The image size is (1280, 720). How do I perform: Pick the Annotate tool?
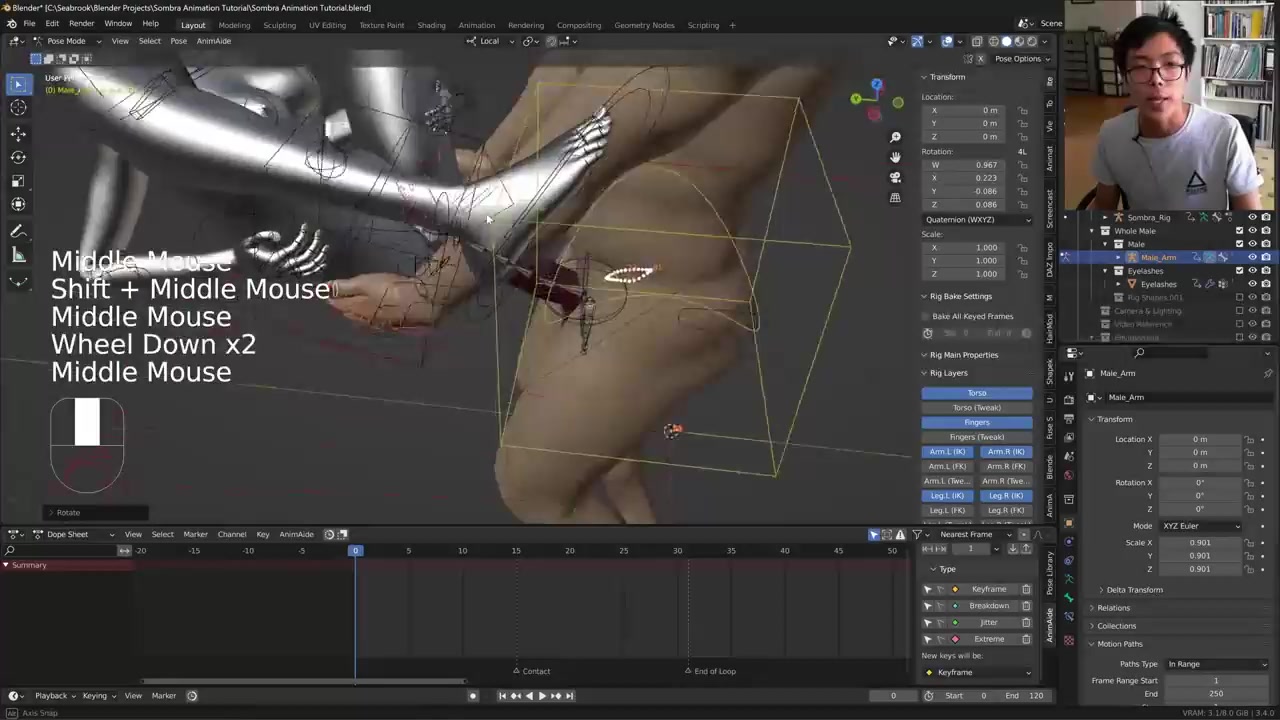pyautogui.click(x=18, y=231)
